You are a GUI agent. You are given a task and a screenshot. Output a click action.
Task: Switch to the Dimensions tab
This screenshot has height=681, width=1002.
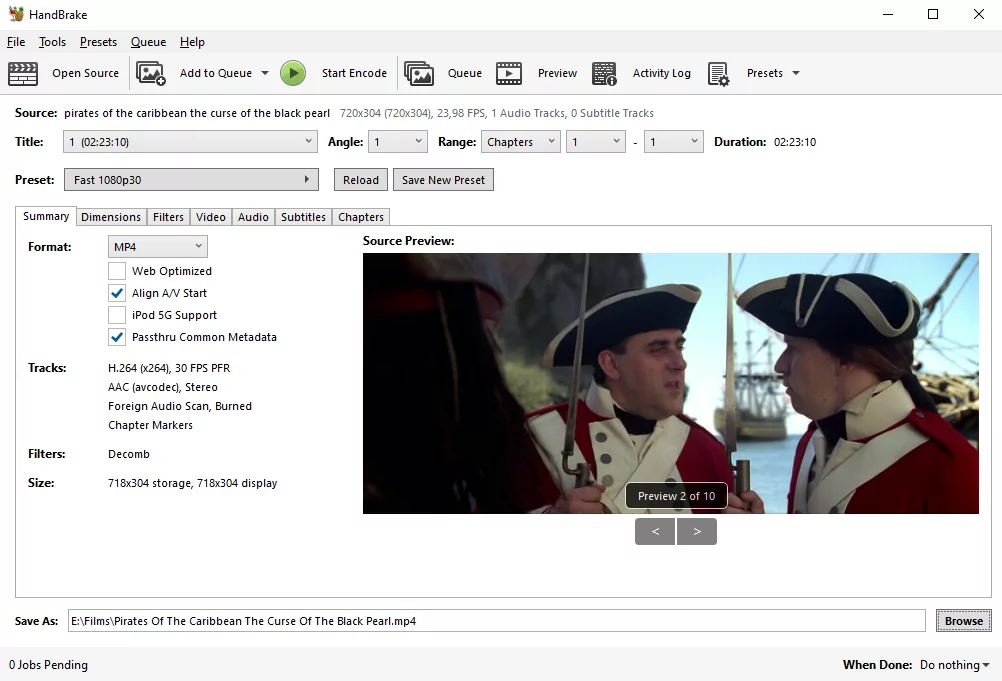[x=111, y=217]
